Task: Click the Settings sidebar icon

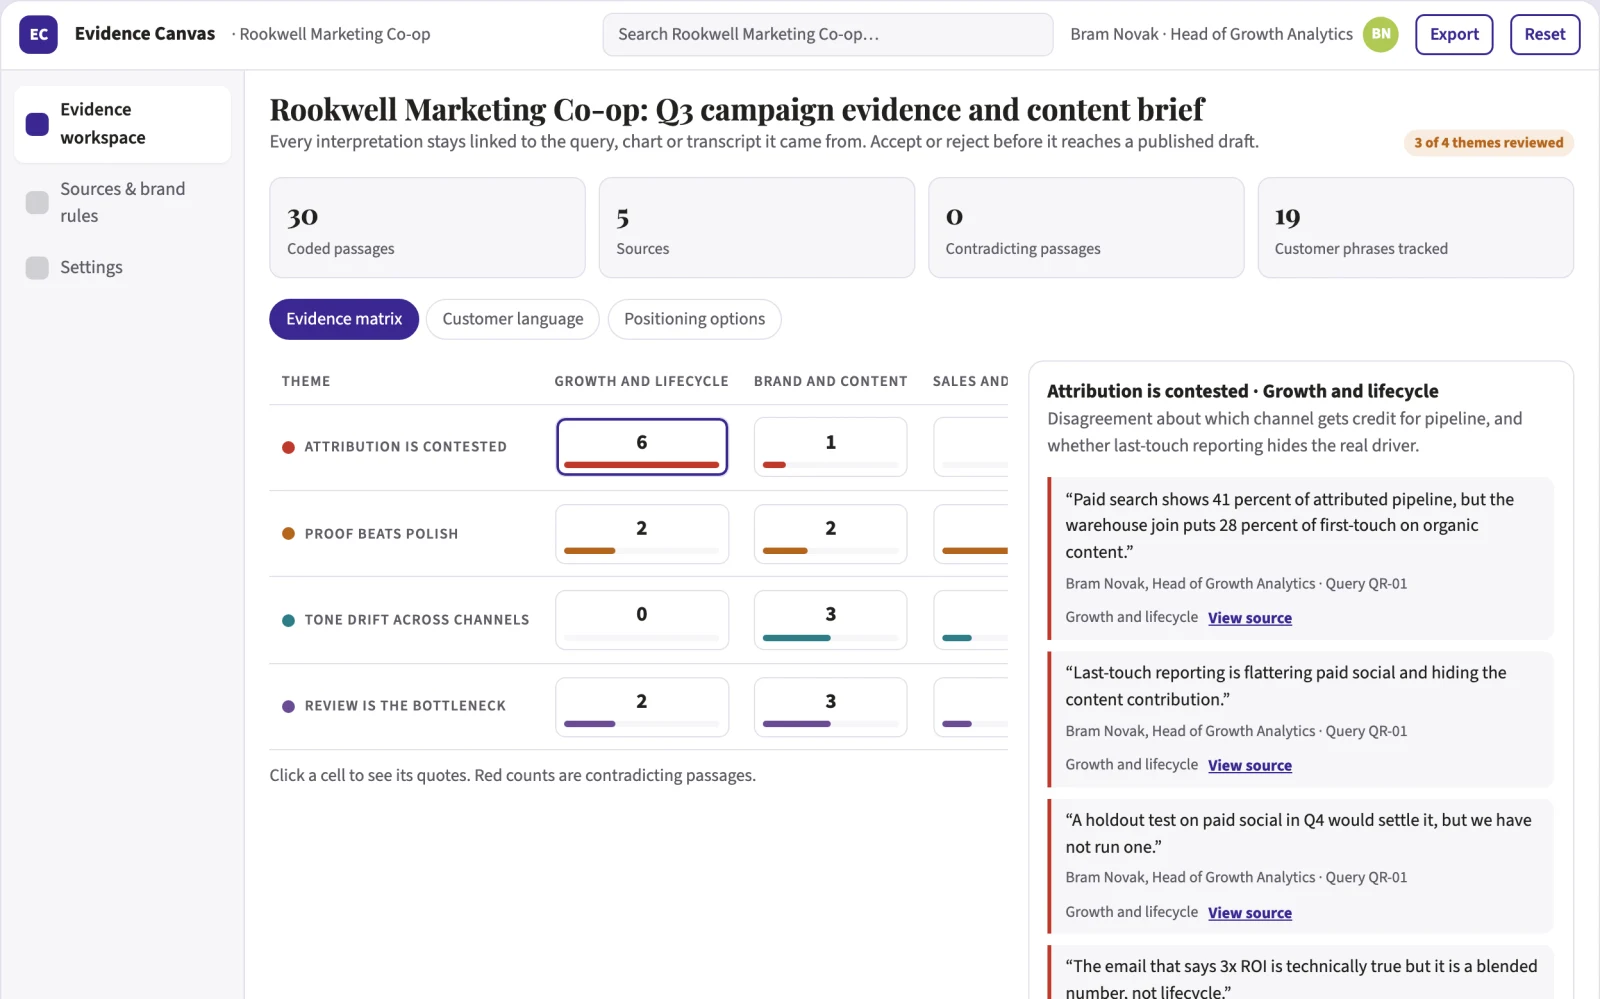Action: [37, 267]
